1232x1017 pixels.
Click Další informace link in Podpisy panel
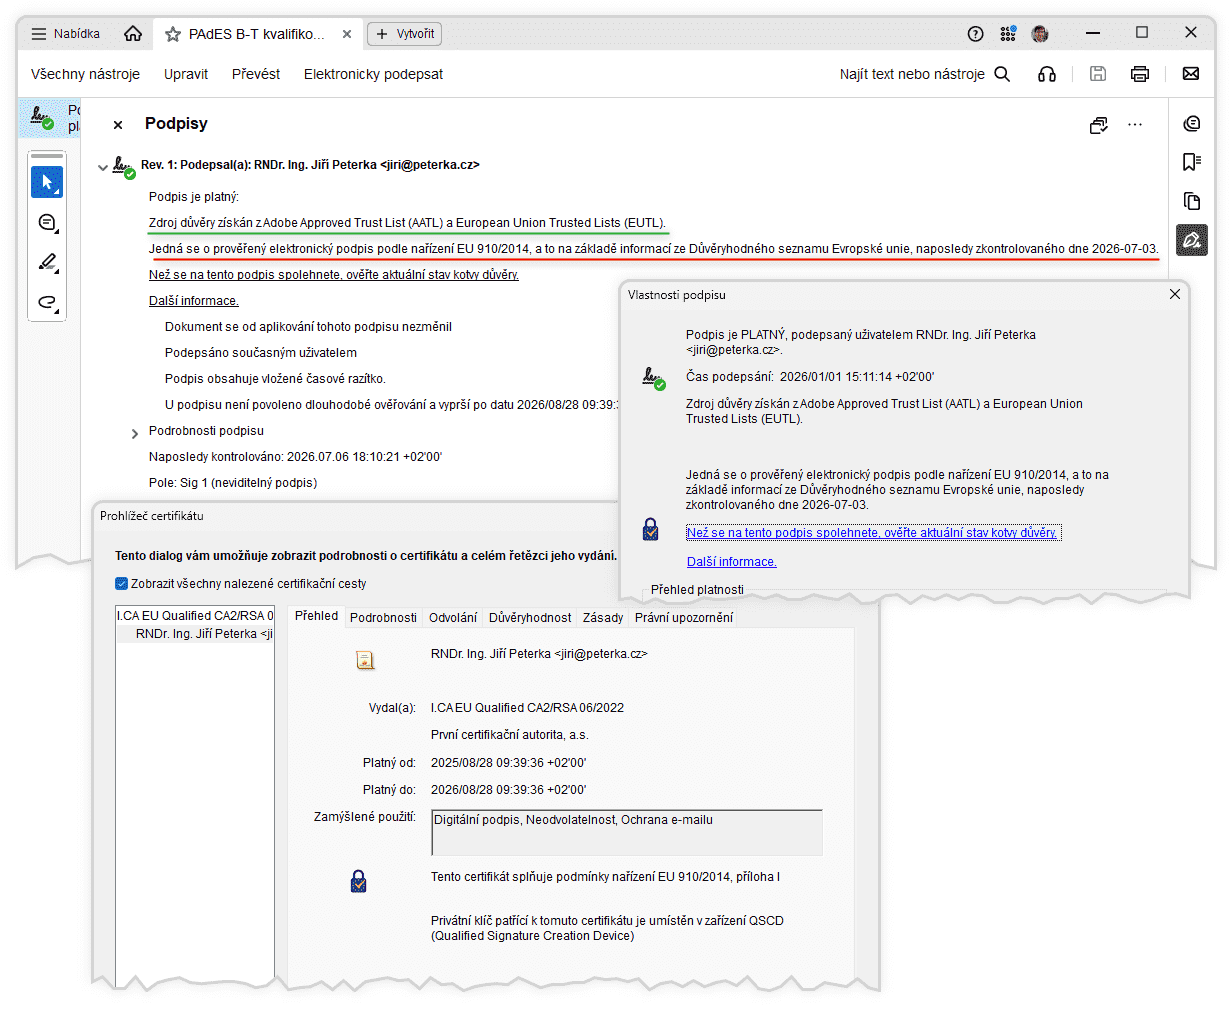click(194, 301)
